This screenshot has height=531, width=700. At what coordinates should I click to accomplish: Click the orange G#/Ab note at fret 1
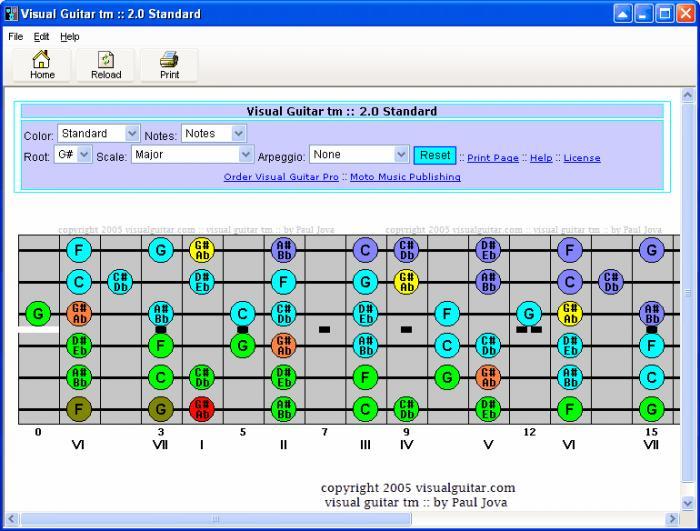(79, 314)
